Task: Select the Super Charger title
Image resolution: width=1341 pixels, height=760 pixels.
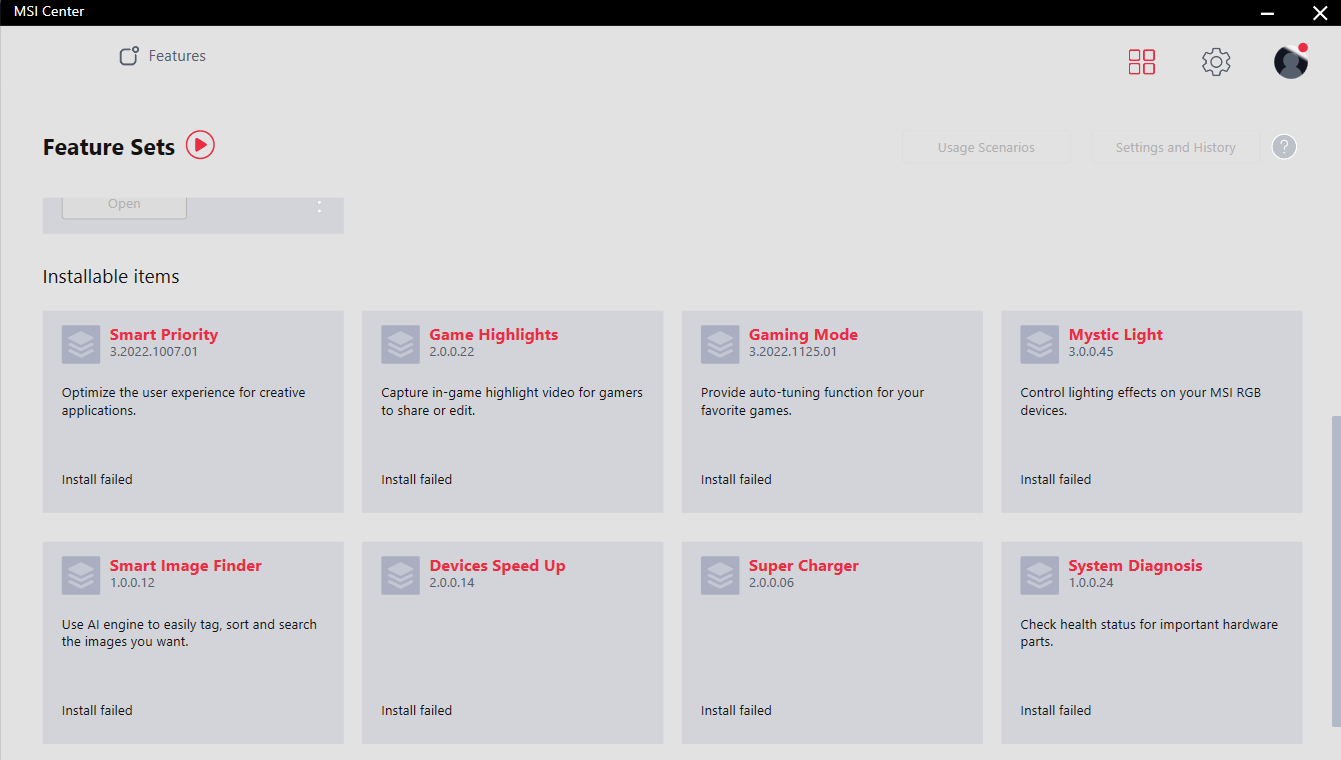Action: tap(804, 566)
